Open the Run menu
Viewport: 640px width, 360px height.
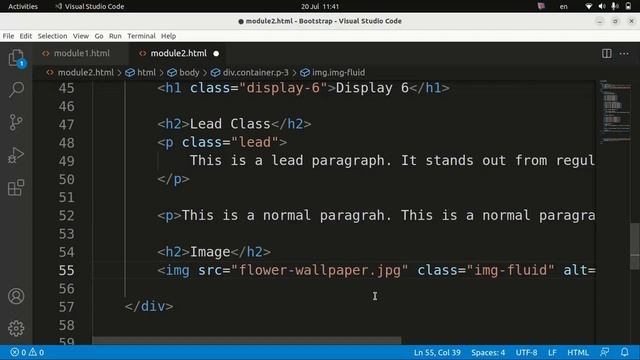click(x=115, y=36)
